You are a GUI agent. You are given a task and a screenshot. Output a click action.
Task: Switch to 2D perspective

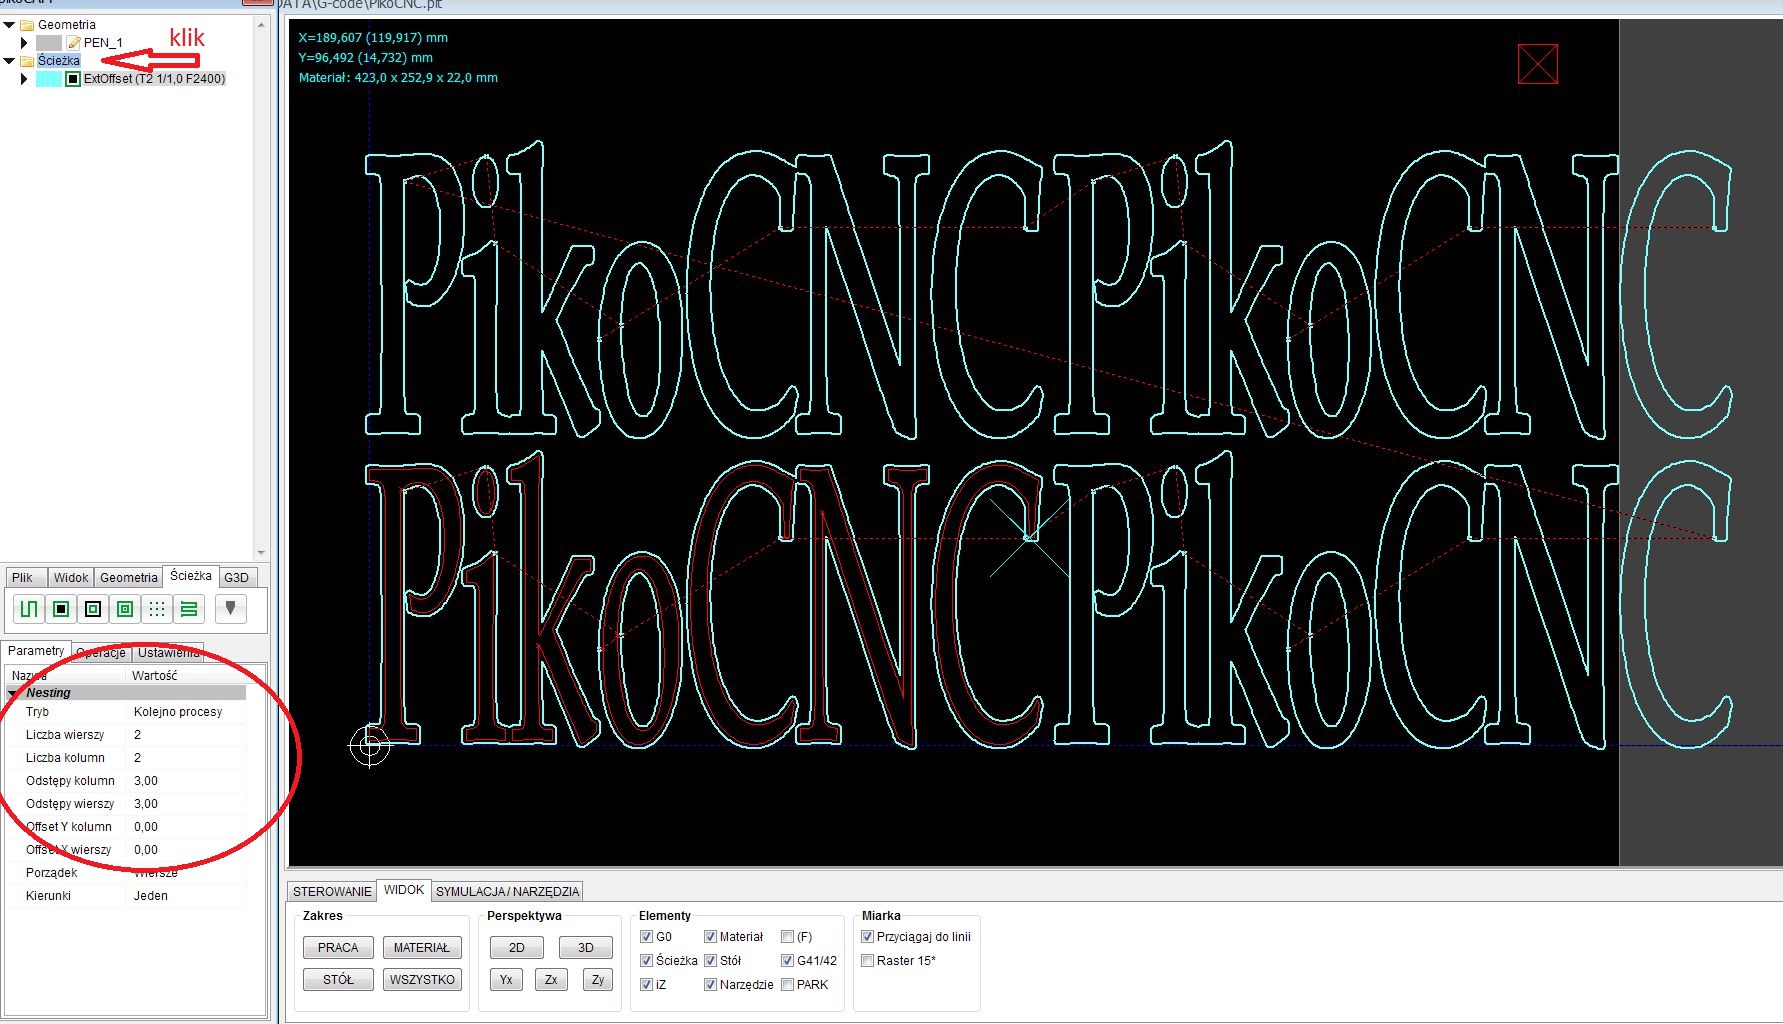(x=517, y=948)
